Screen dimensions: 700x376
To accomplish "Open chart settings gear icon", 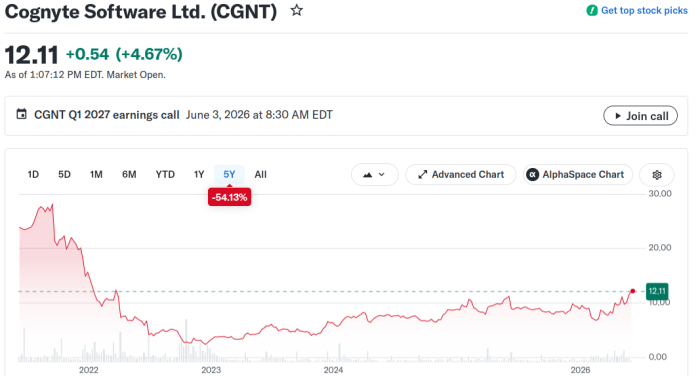I will coord(657,175).
